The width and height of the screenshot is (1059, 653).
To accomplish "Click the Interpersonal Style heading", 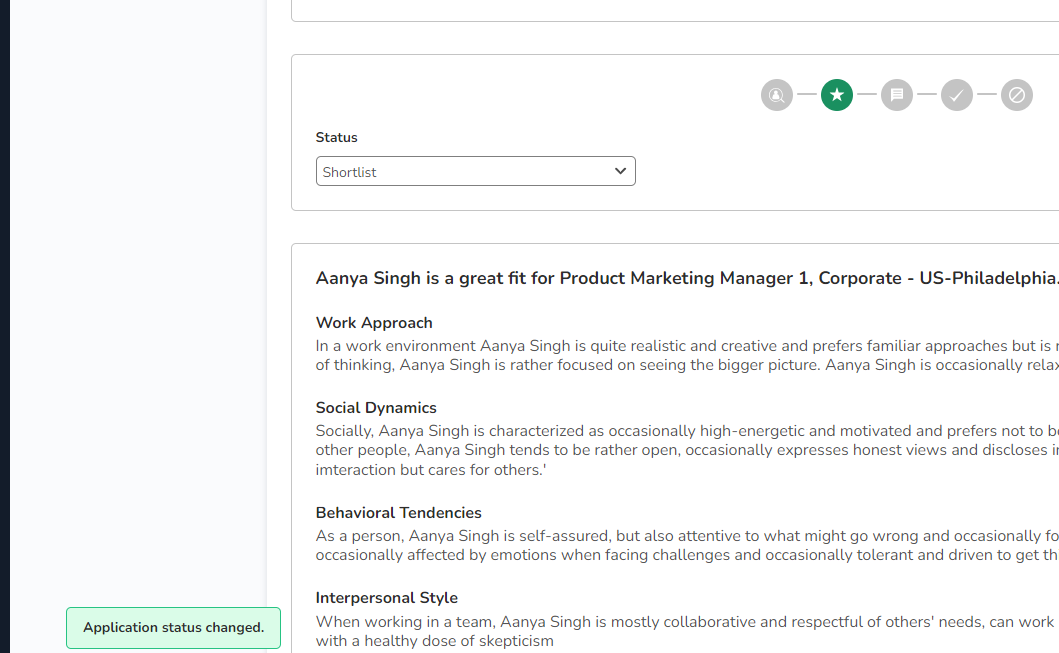I will [386, 598].
